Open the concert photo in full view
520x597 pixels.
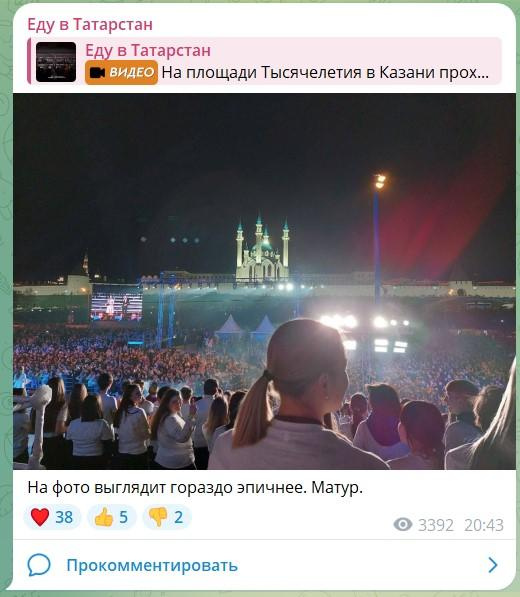[x=264, y=281]
